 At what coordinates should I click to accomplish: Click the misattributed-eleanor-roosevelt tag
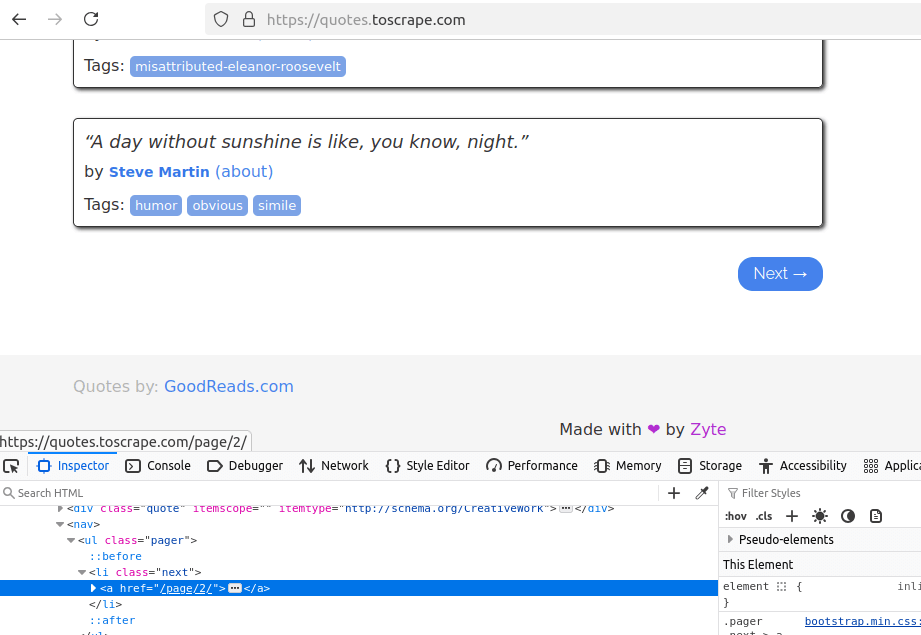point(238,66)
